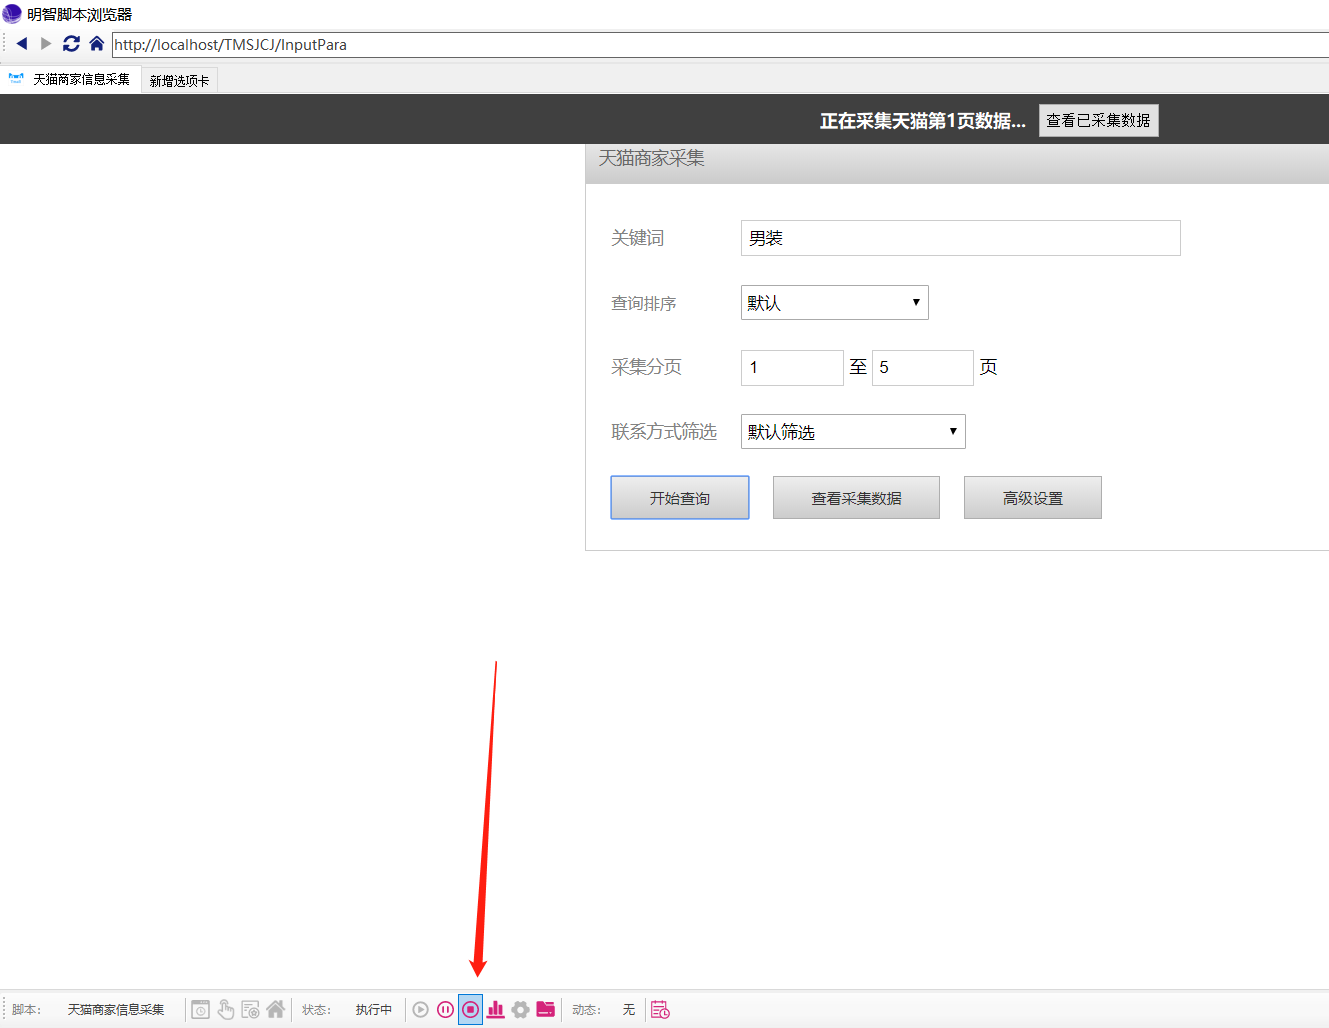Click the browser forward arrow
The image size is (1329, 1028).
(x=46, y=44)
